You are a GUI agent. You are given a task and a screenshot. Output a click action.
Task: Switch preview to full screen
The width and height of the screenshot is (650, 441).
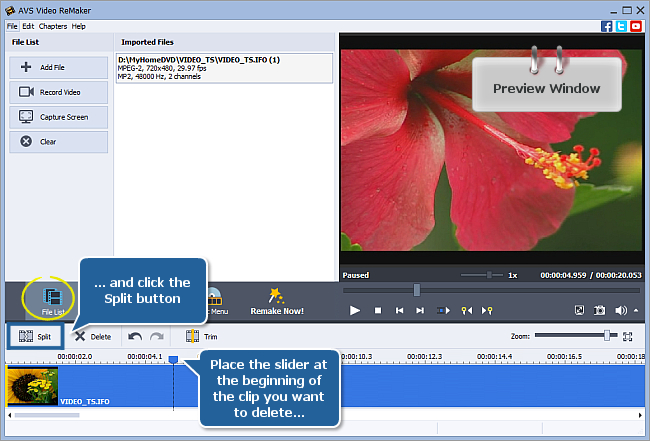pos(579,310)
